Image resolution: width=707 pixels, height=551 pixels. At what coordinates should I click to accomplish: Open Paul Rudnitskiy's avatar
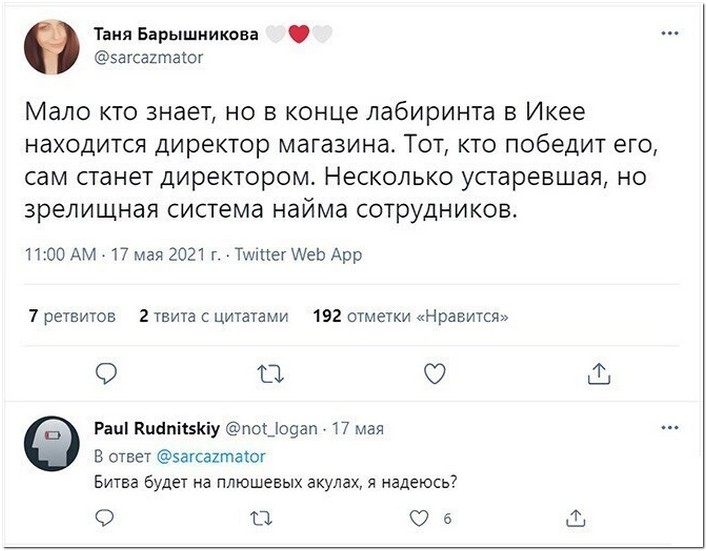click(52, 444)
